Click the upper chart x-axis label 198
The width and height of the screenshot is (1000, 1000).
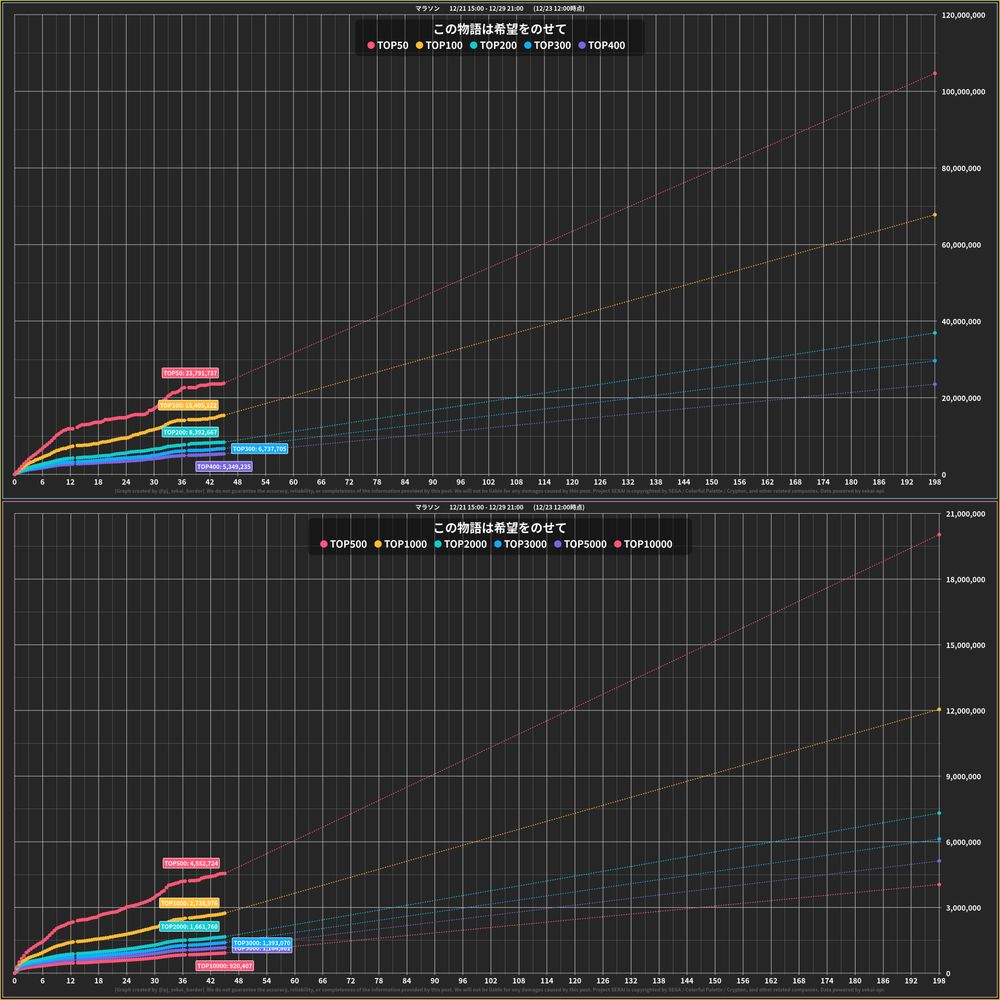tap(935, 482)
